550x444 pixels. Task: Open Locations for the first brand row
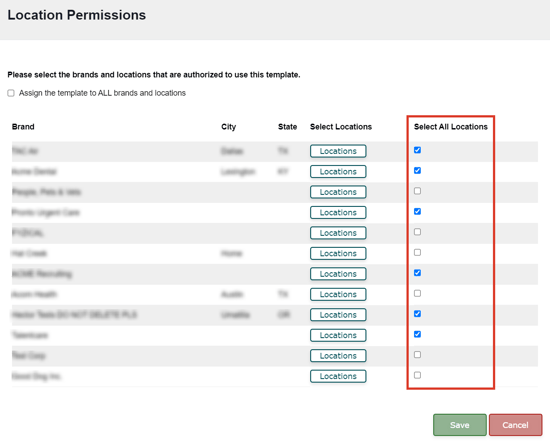click(338, 151)
